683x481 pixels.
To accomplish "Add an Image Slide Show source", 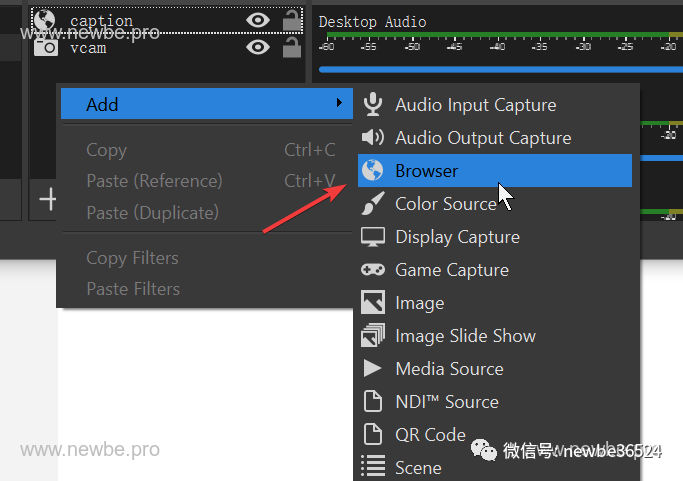I will (x=495, y=335).
